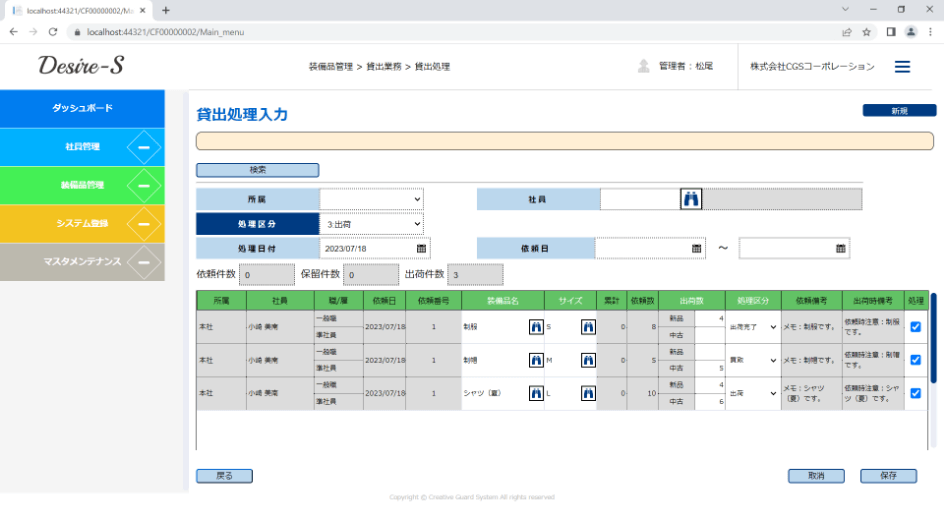Open equipment name lookup binoculars in 制服 row
944x506 pixels.
536,327
